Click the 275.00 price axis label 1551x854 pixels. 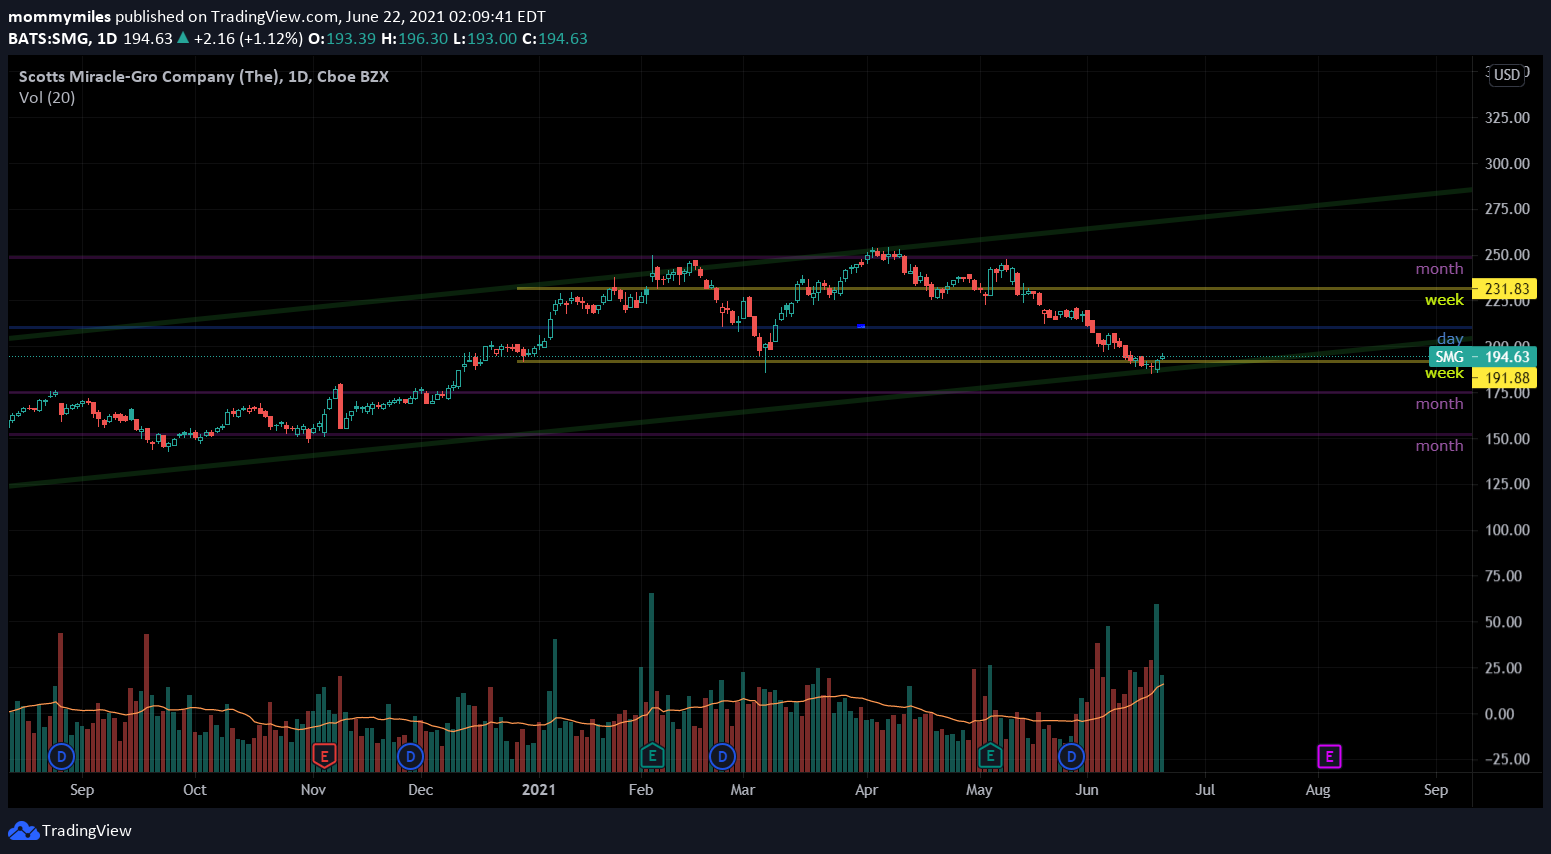click(1507, 208)
